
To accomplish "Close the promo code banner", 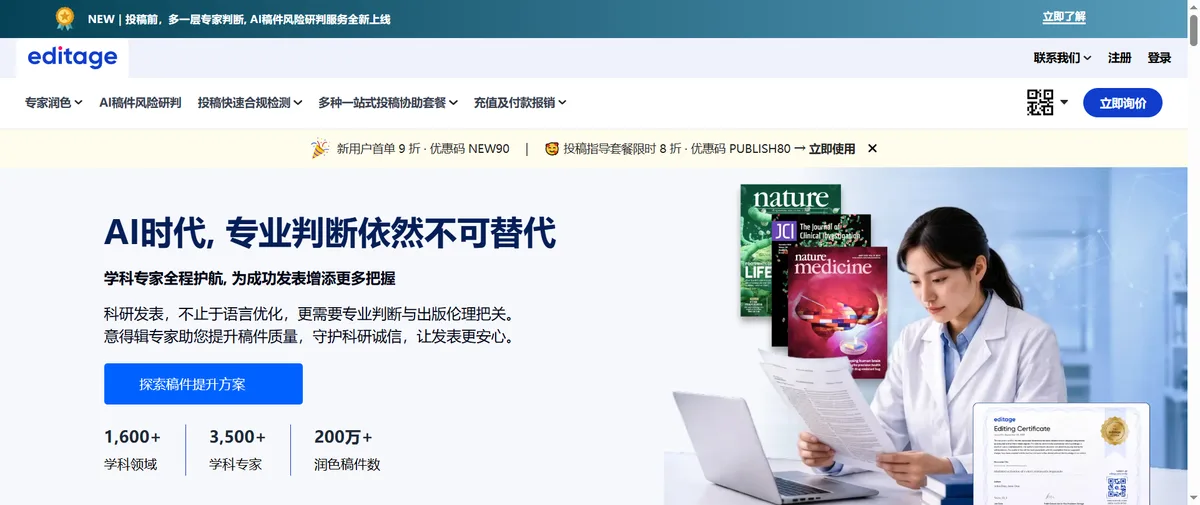I will point(872,148).
